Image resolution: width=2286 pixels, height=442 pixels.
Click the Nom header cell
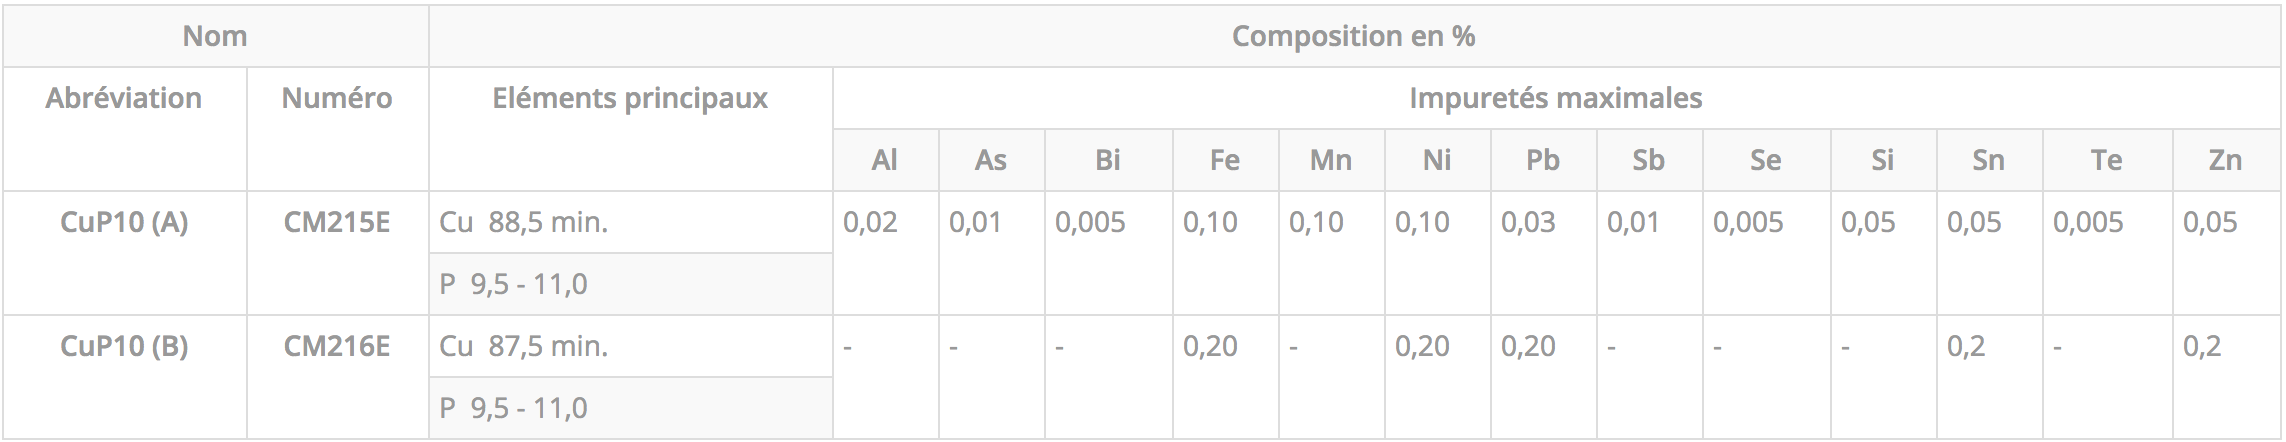tap(215, 36)
